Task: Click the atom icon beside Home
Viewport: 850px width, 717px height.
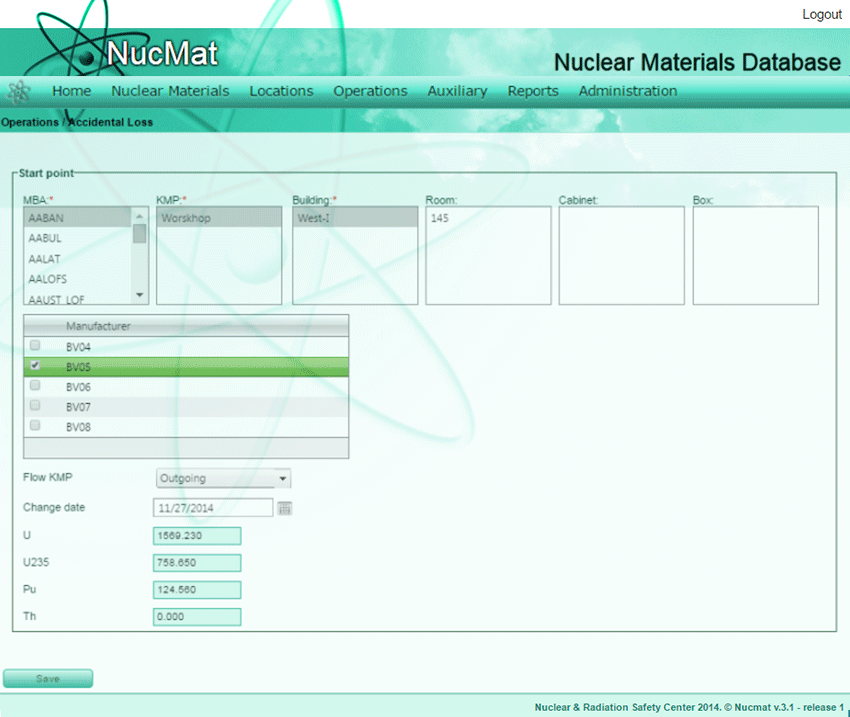Action: click(18, 92)
